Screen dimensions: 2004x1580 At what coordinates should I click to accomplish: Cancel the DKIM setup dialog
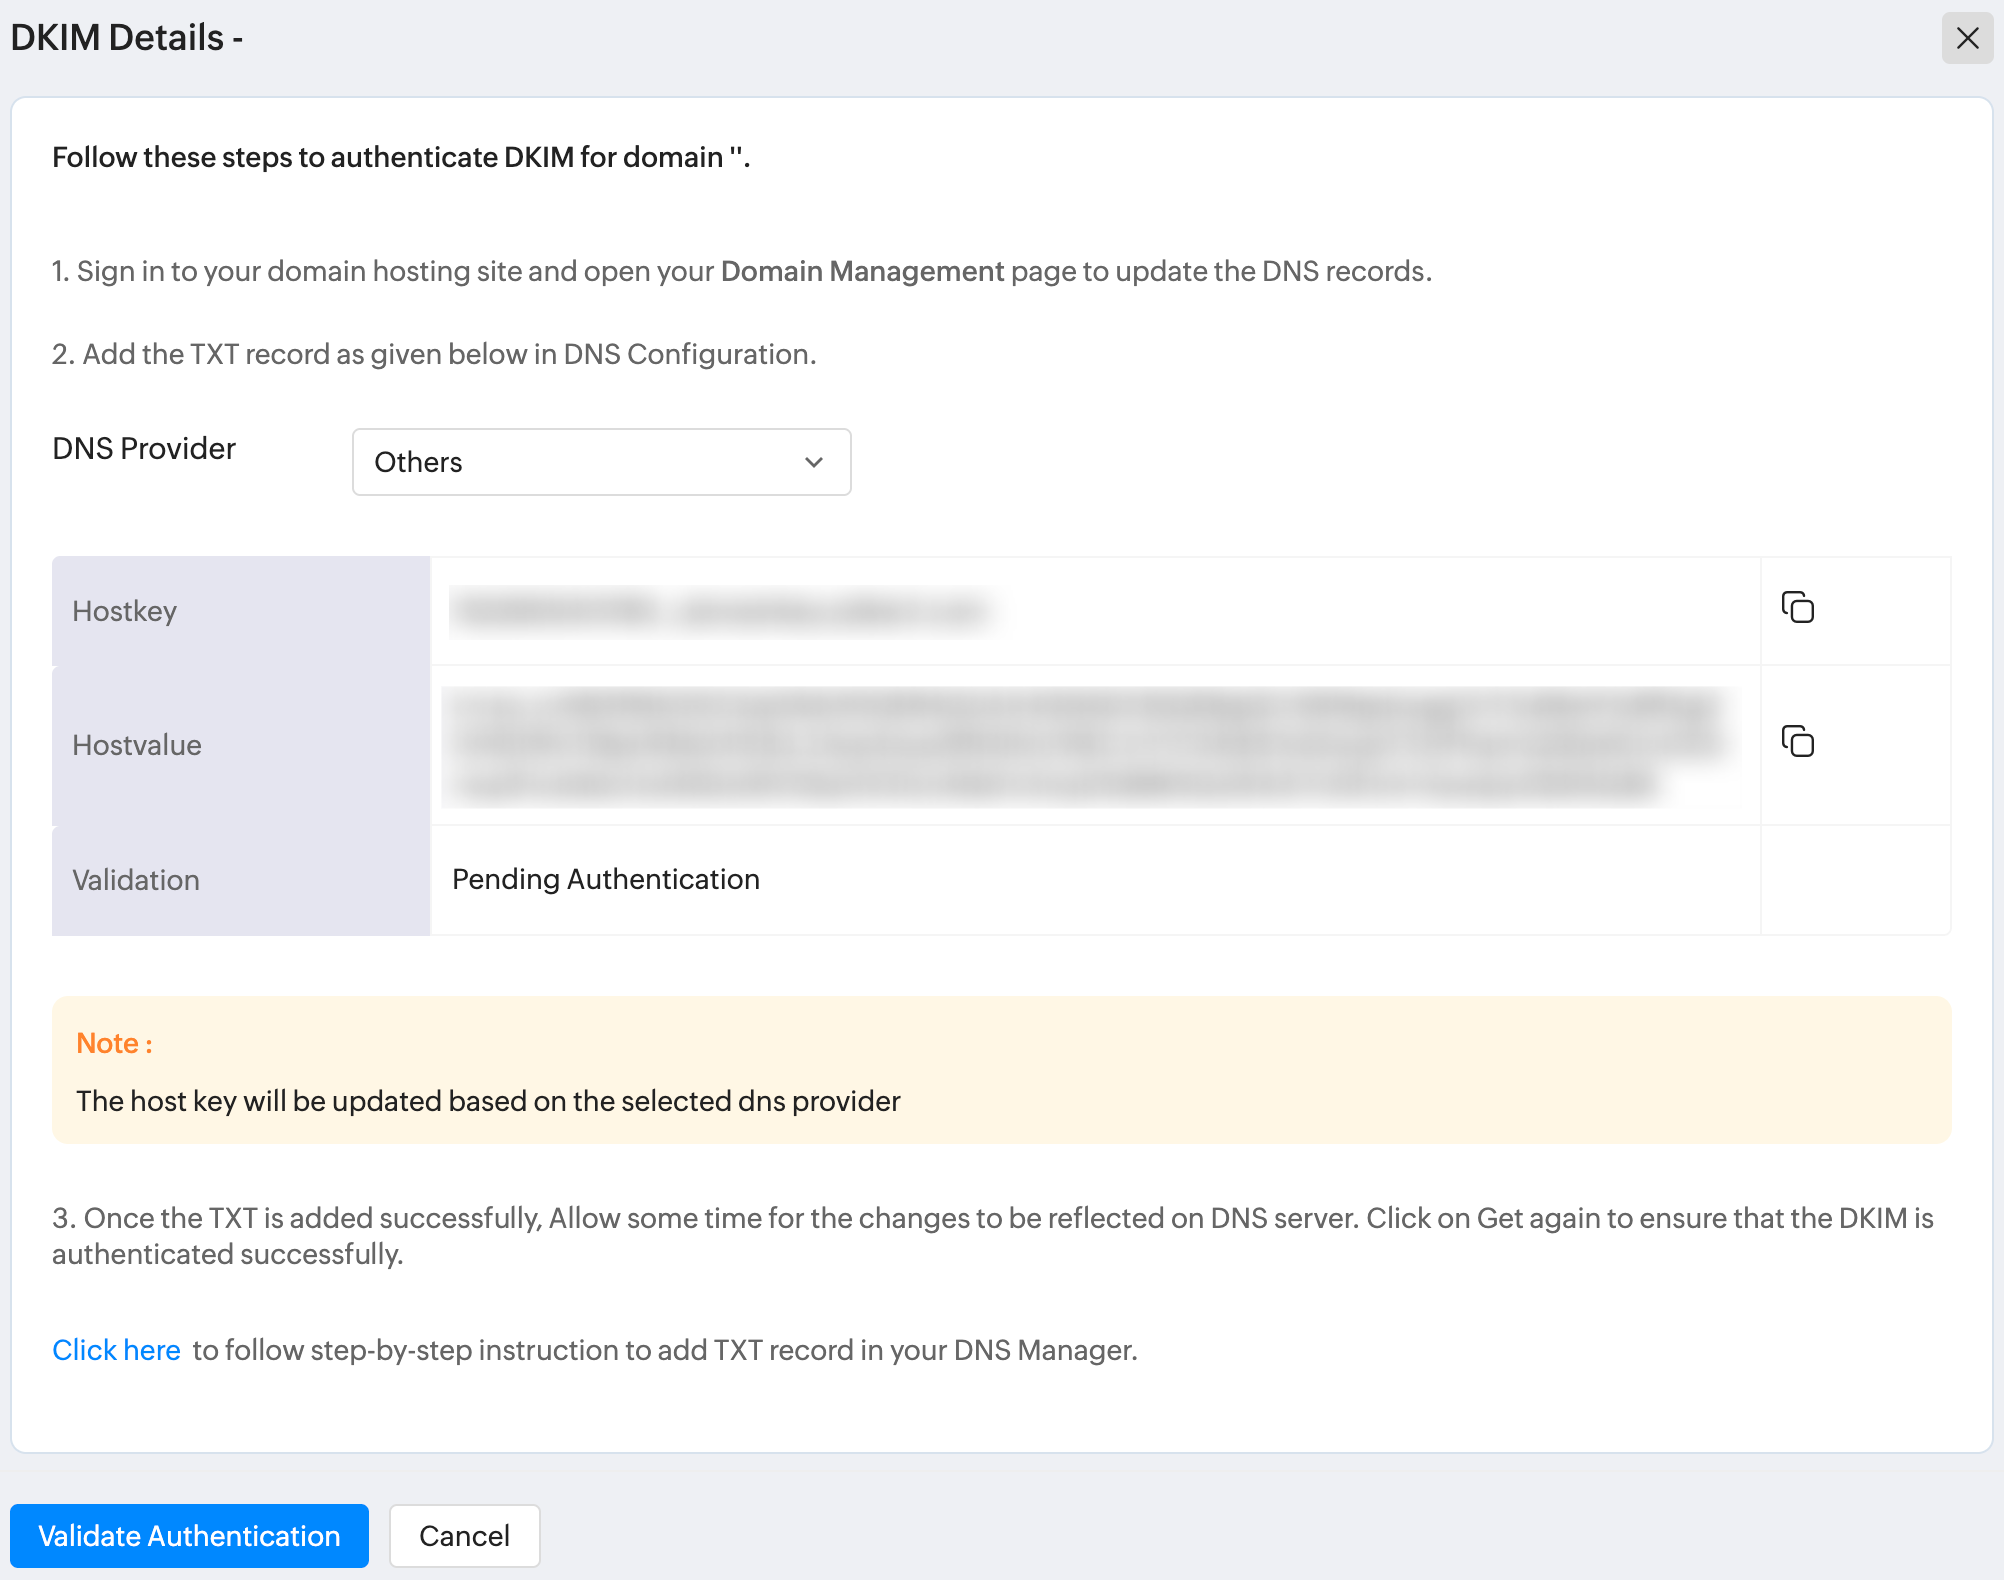(x=464, y=1536)
